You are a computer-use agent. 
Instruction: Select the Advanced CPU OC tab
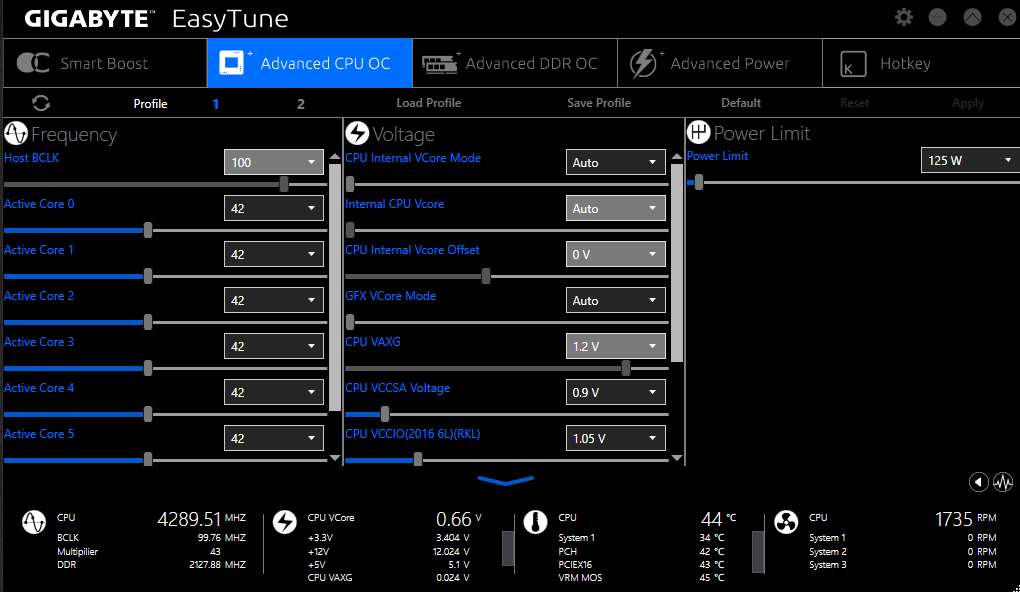tap(310, 63)
